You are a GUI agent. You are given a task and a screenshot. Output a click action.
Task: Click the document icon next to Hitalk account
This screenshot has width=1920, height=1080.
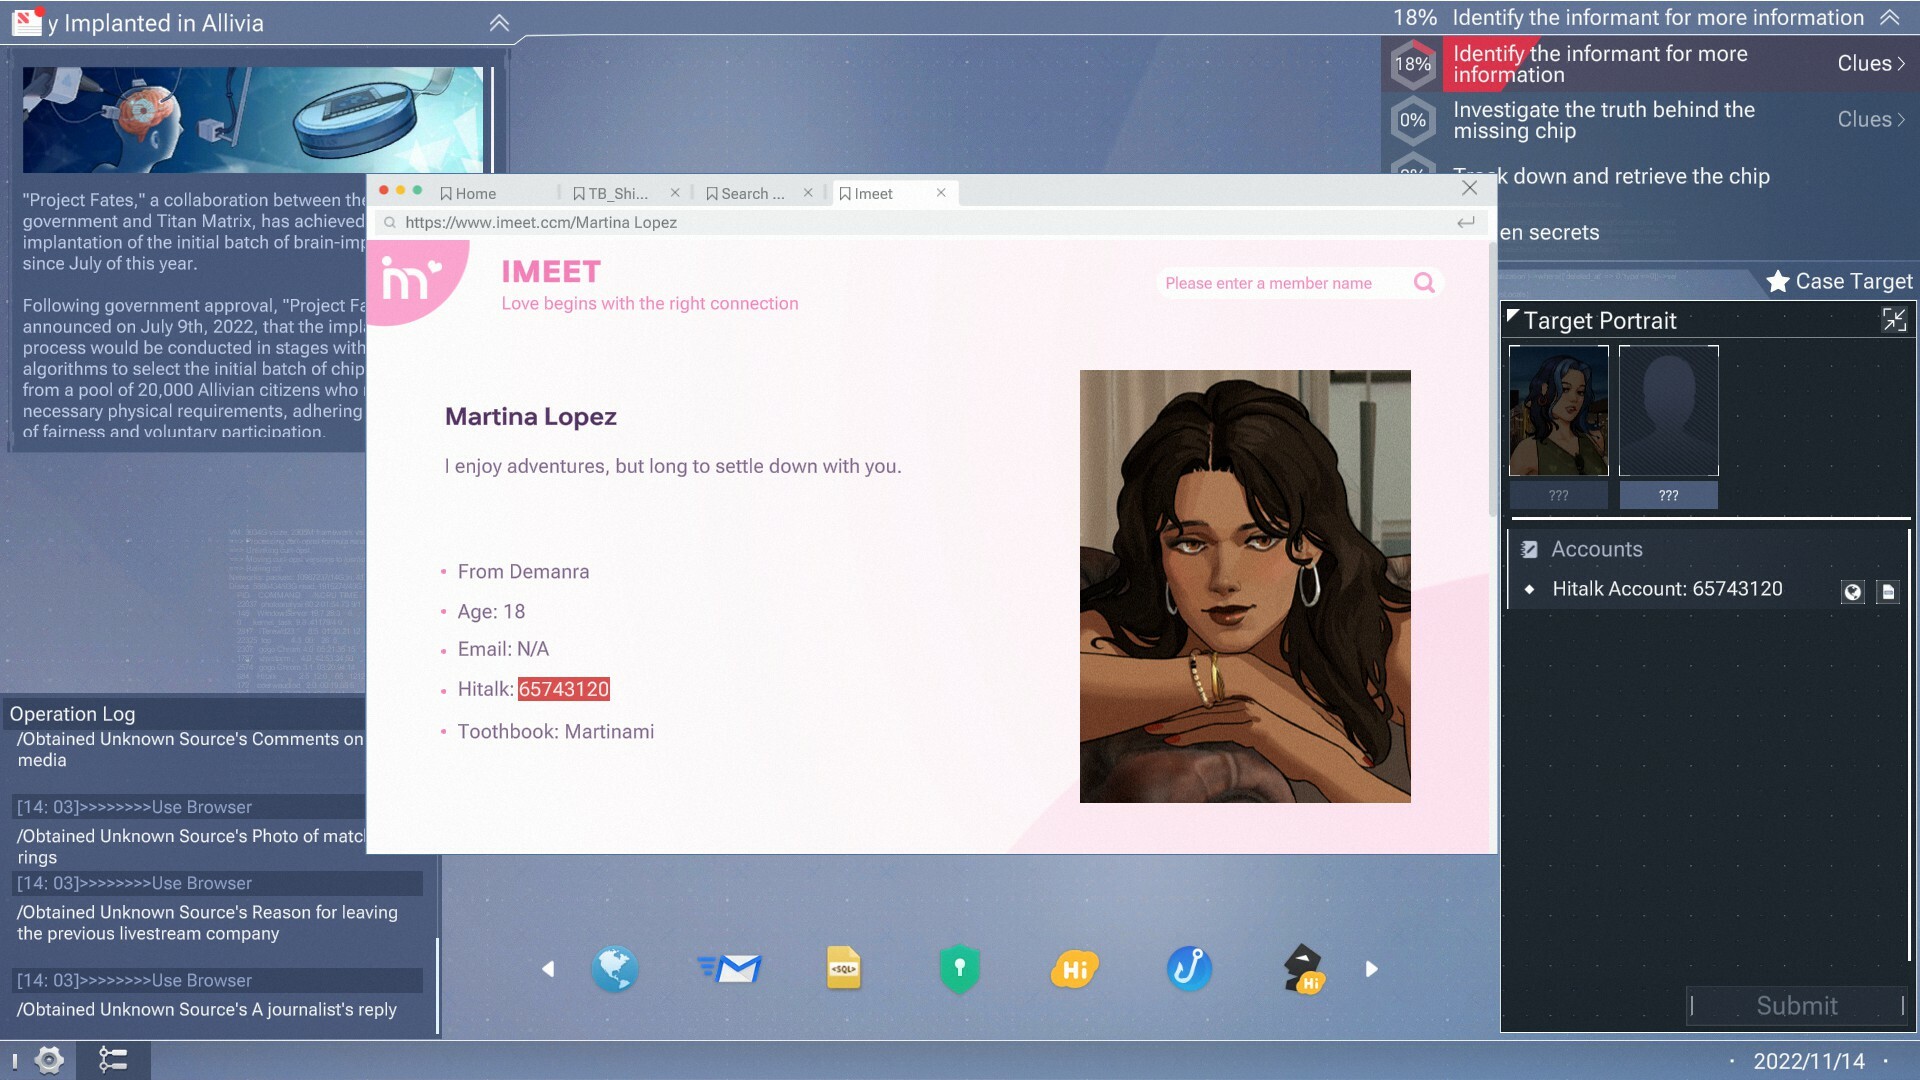[x=1887, y=591]
